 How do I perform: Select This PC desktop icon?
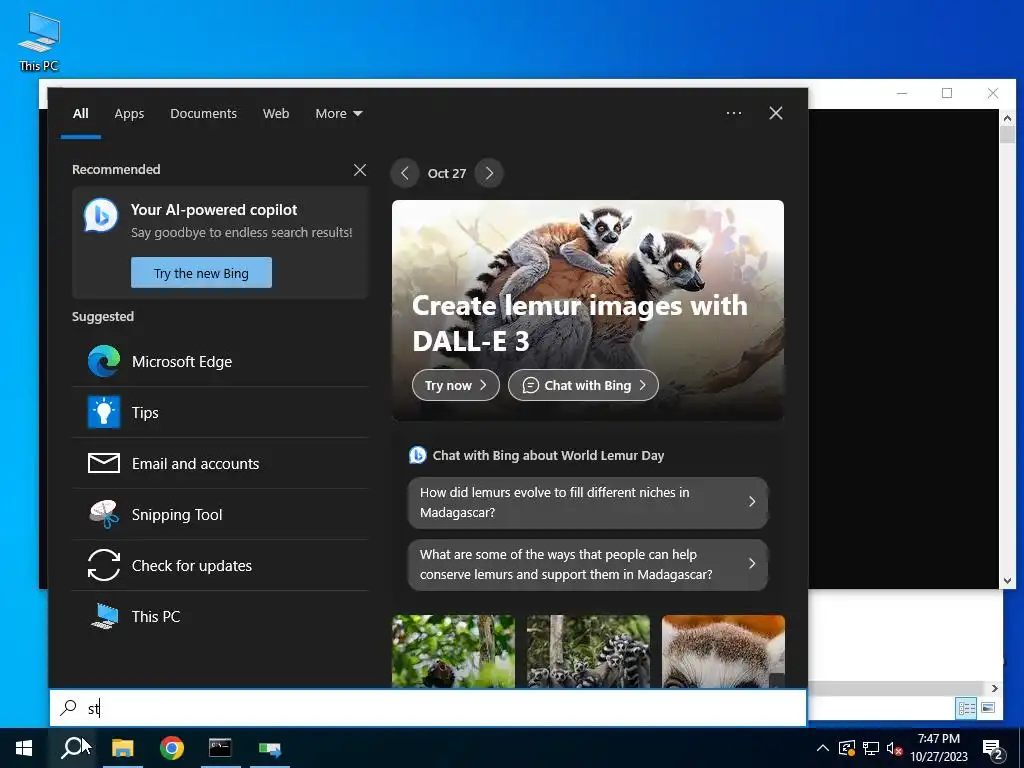[39, 42]
